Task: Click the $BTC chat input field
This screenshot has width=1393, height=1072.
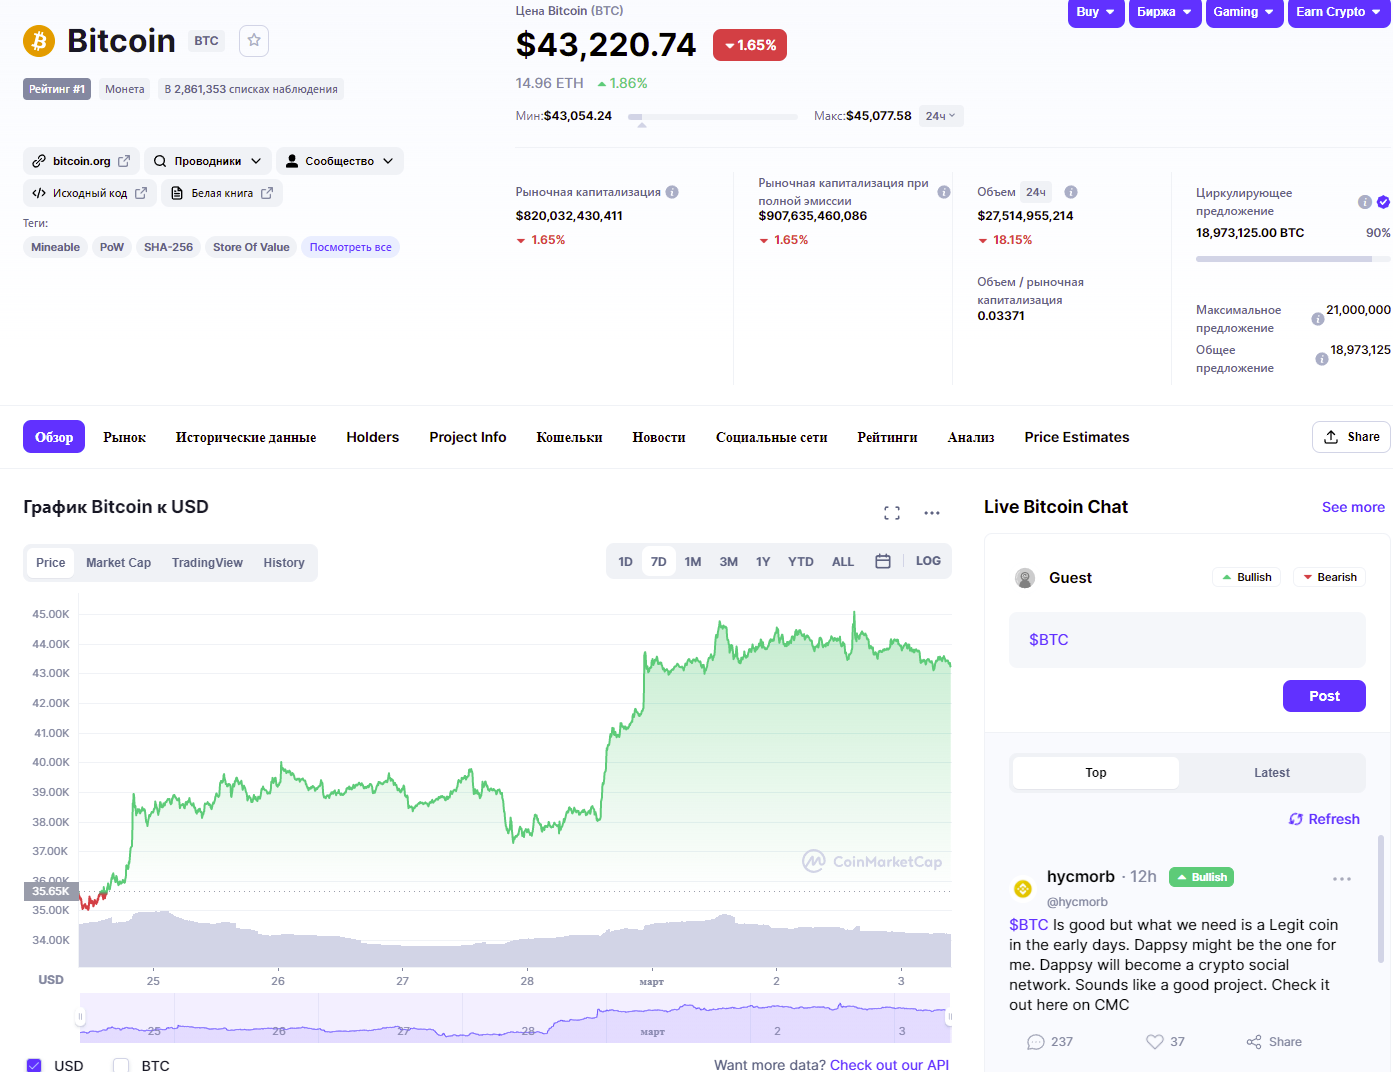Action: pyautogui.click(x=1187, y=640)
